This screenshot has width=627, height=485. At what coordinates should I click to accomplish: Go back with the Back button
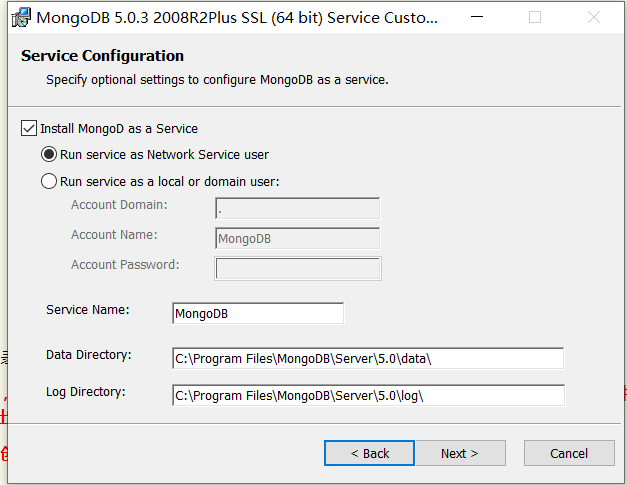(x=369, y=453)
